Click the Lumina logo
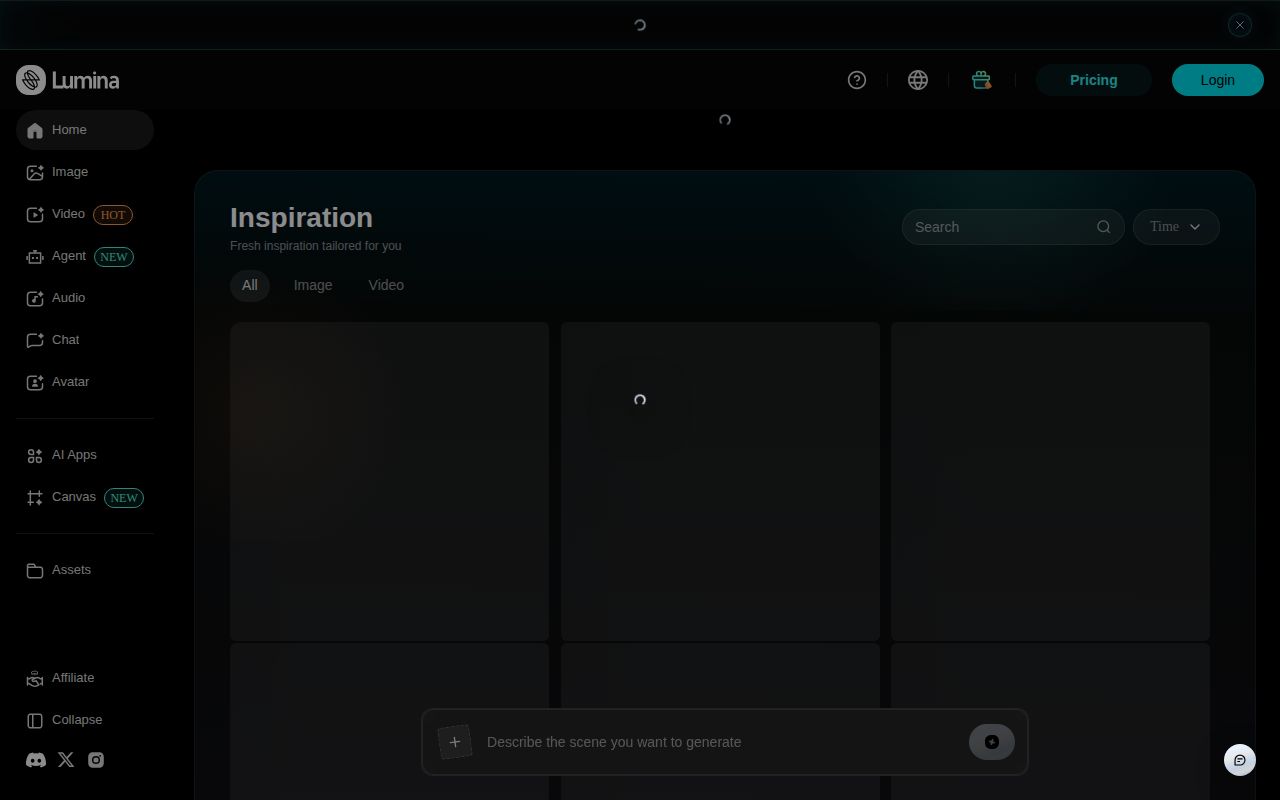Viewport: 1280px width, 800px height. coord(68,80)
